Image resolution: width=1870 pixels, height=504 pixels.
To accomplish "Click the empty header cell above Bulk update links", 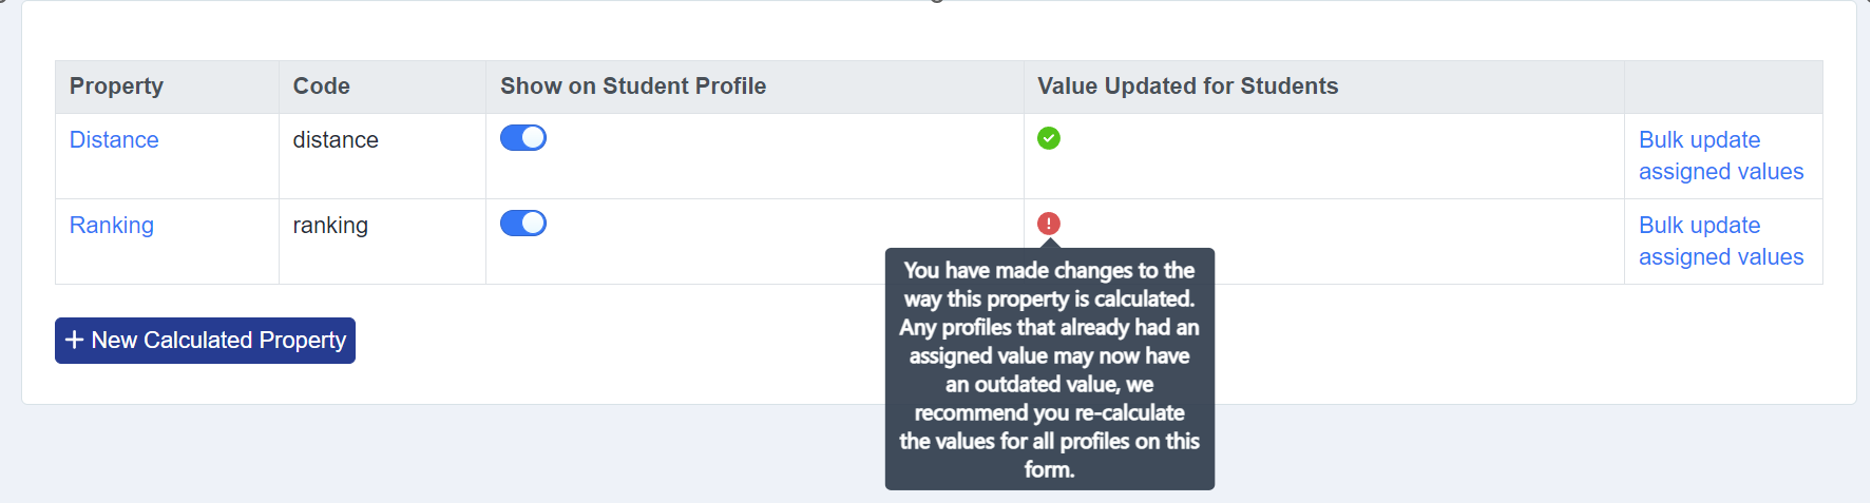I will (x=1723, y=87).
